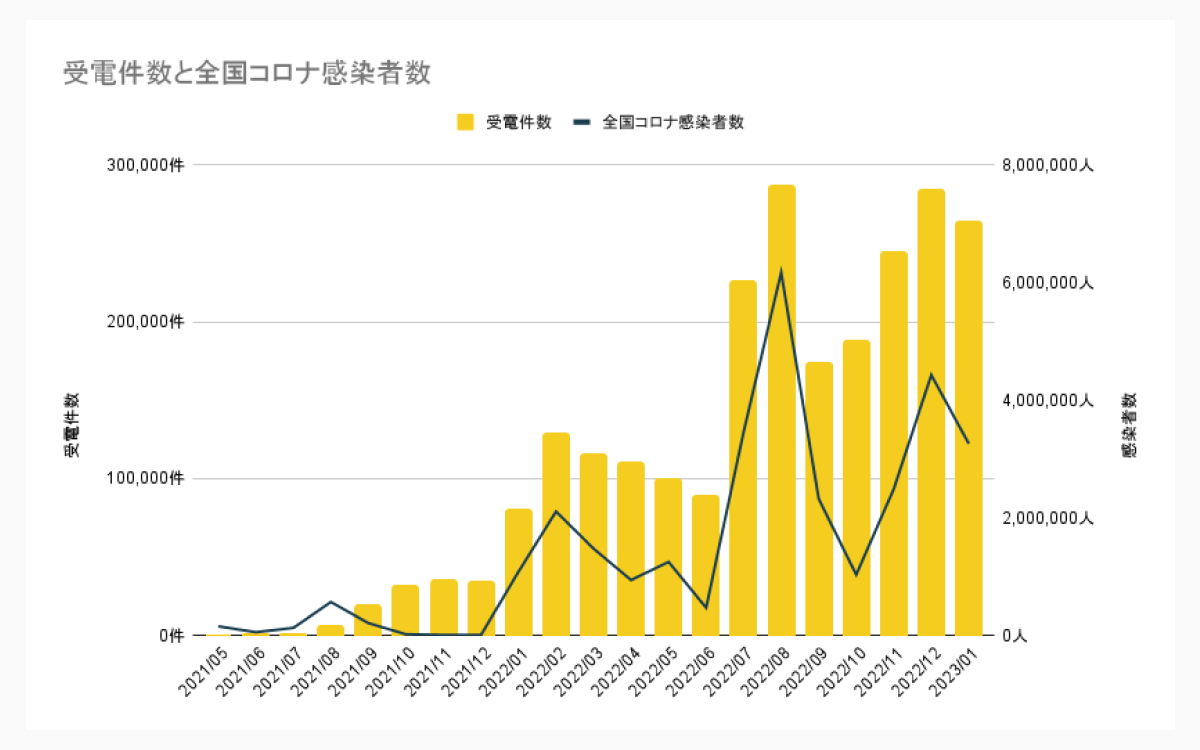Viewport: 1200px width, 750px height.
Task: Select the 2022/02 bar
Action: [x=558, y=530]
